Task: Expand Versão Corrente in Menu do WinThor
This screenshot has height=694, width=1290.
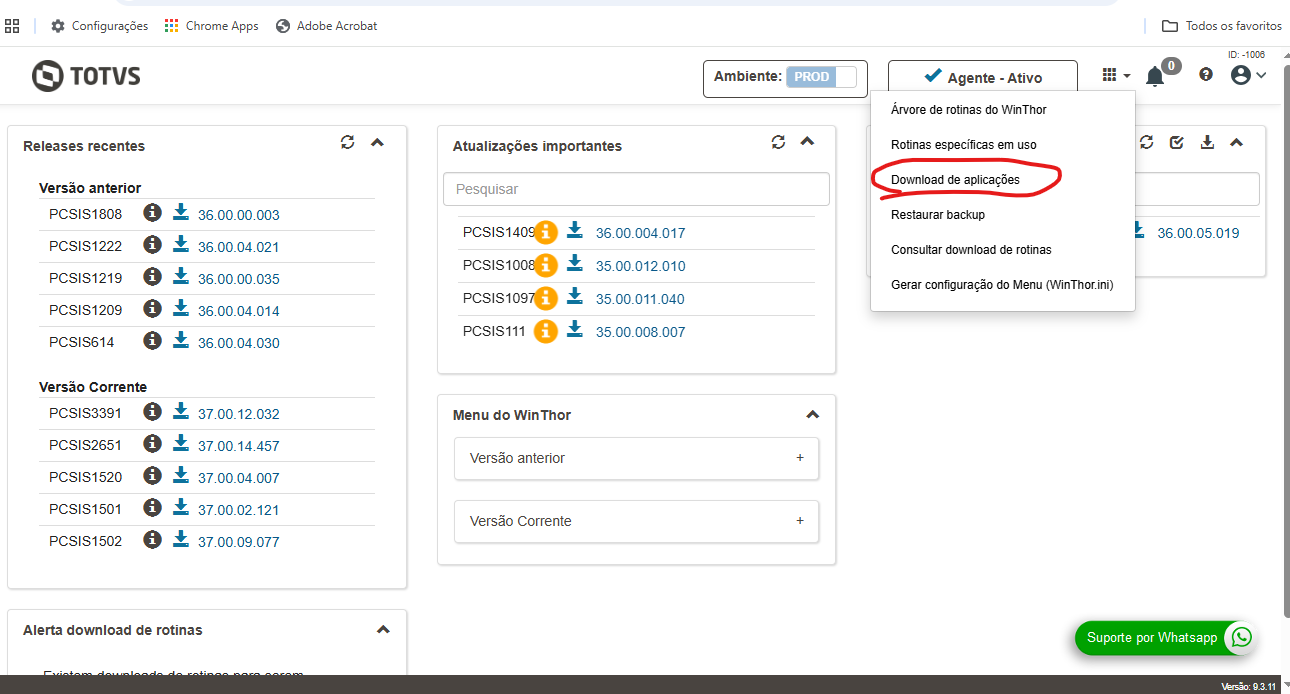Action: pyautogui.click(x=636, y=521)
